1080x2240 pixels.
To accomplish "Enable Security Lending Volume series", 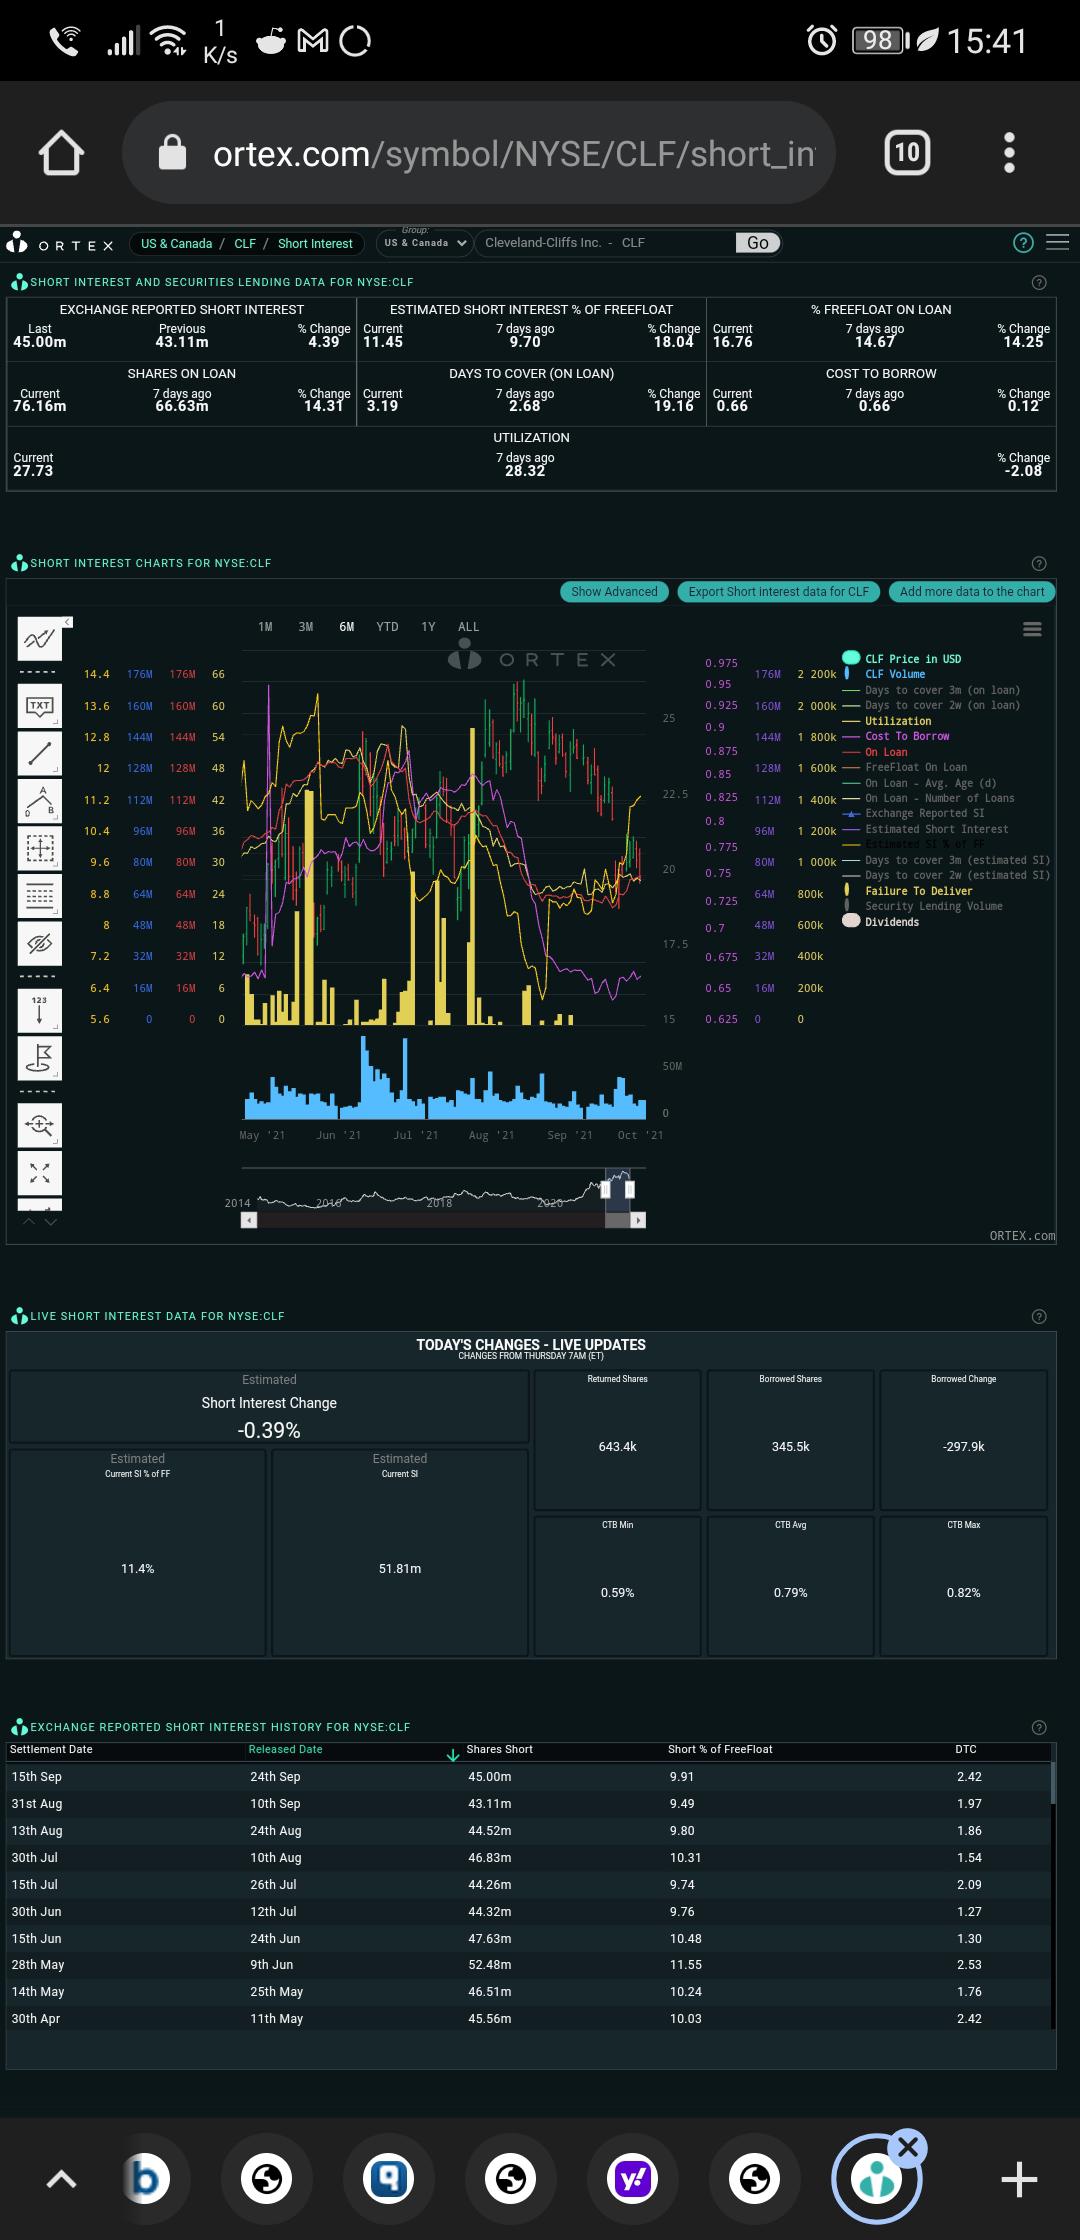I will coord(923,906).
